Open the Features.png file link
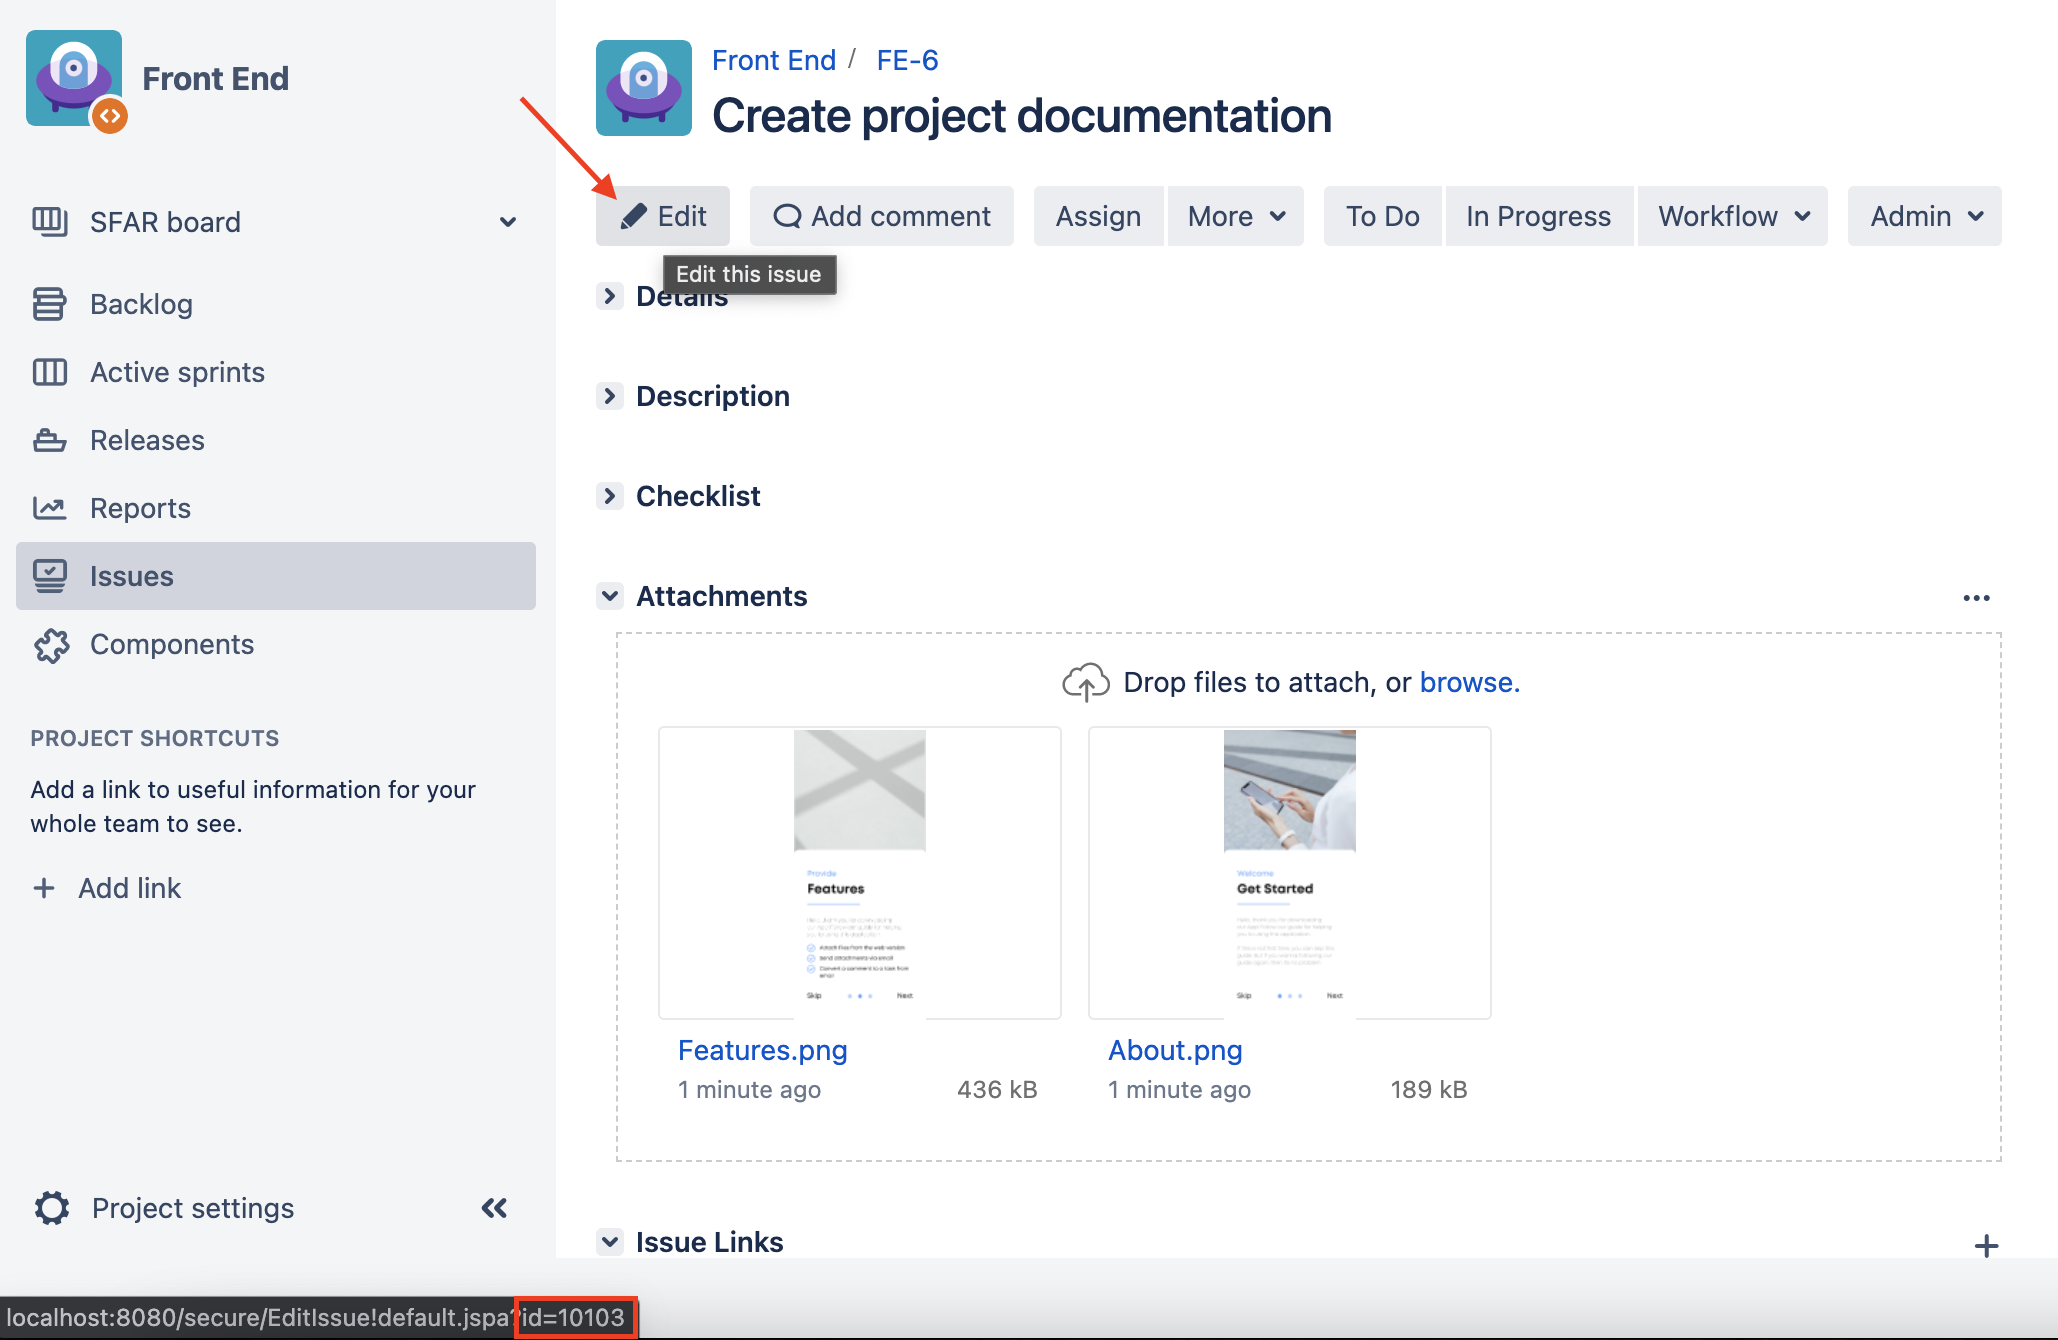The image size is (2058, 1340). (762, 1050)
